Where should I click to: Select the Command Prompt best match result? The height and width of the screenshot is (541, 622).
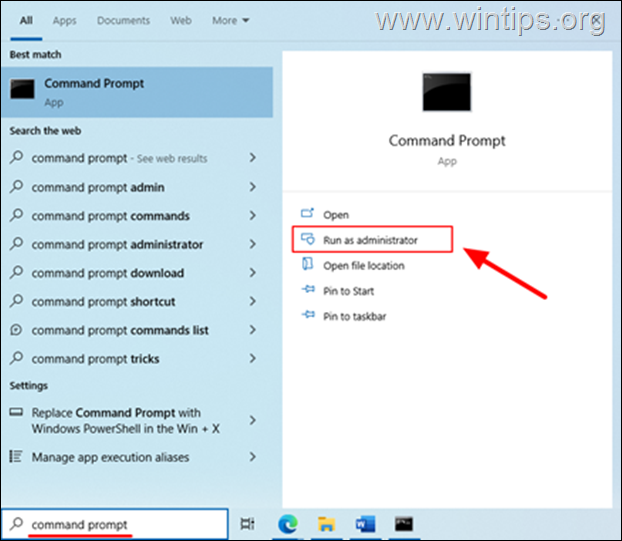[x=137, y=92]
